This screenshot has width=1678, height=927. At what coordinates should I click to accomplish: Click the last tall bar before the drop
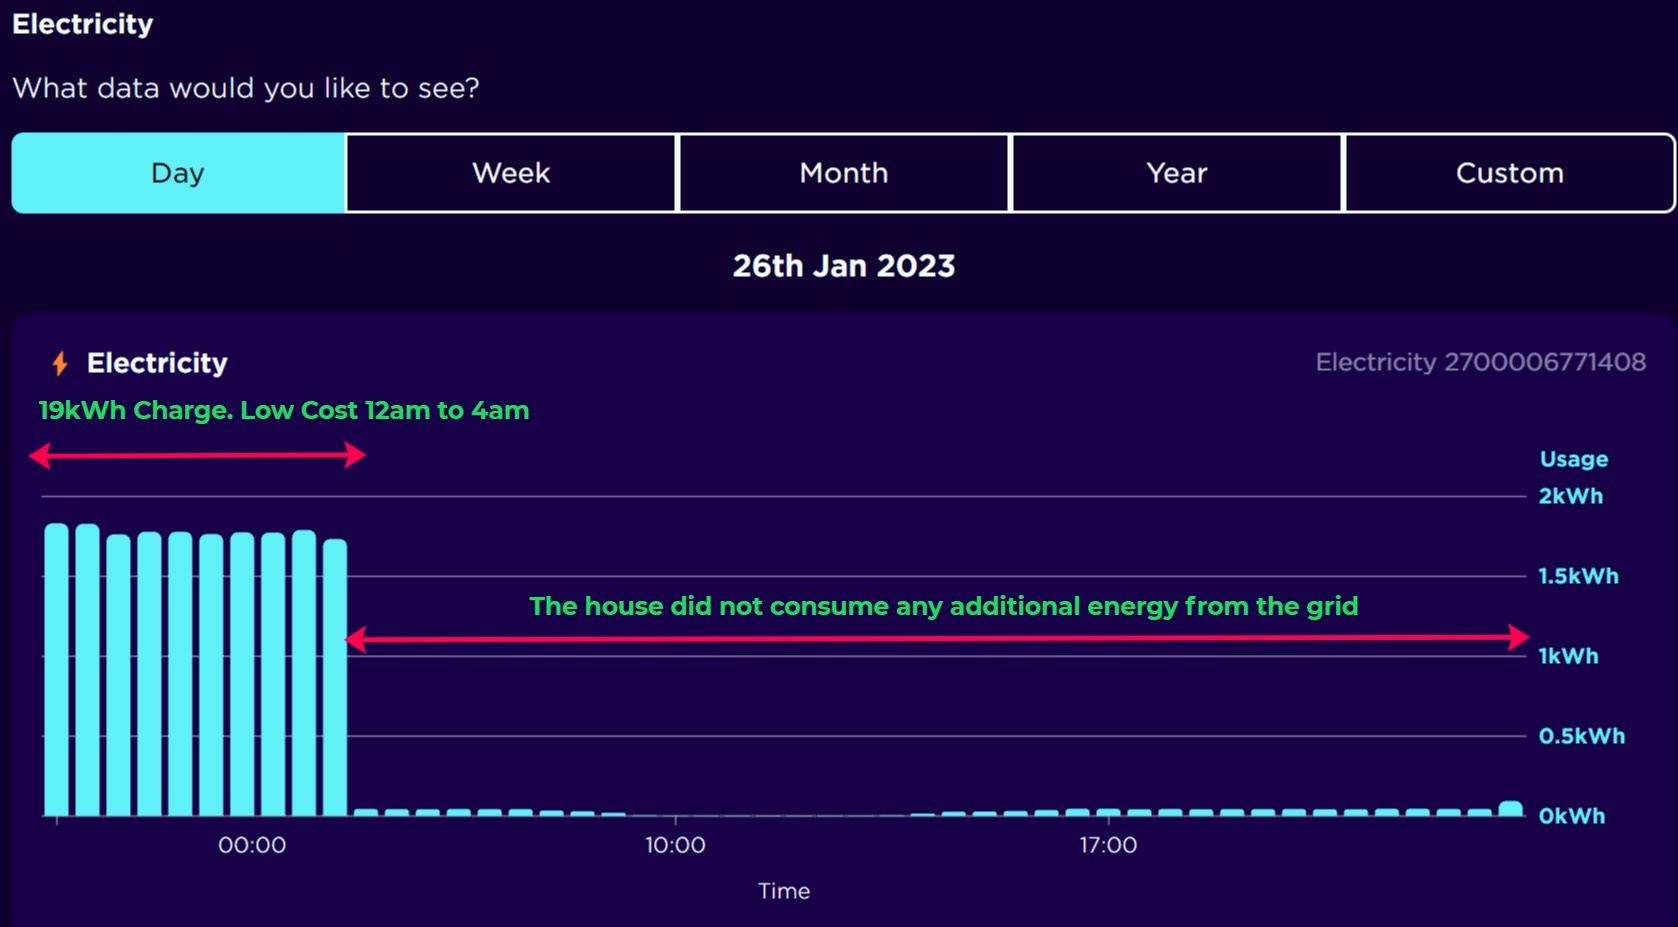click(335, 678)
